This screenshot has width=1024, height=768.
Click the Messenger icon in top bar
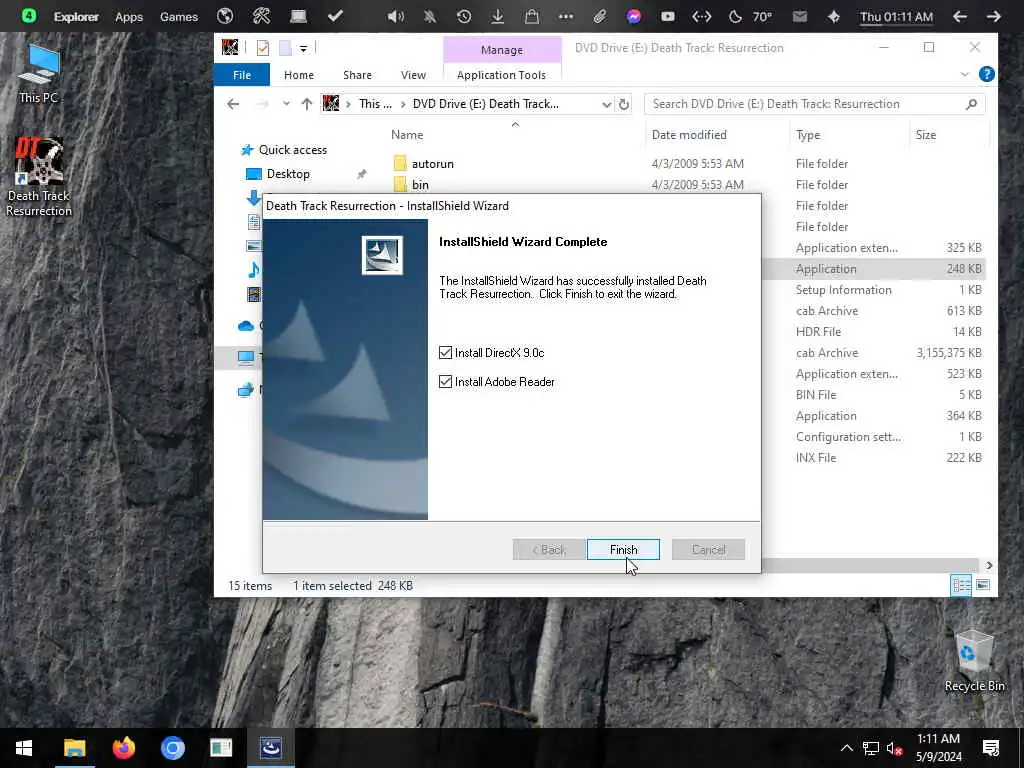click(633, 16)
